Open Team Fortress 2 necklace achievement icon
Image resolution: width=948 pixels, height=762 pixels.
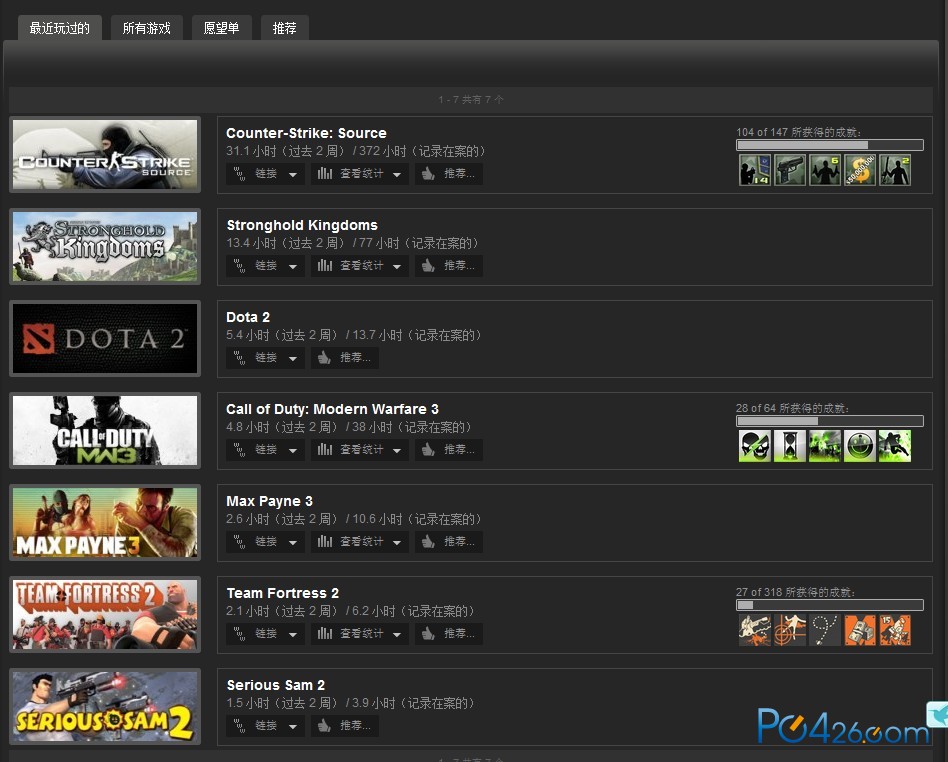pyautogui.click(x=825, y=630)
